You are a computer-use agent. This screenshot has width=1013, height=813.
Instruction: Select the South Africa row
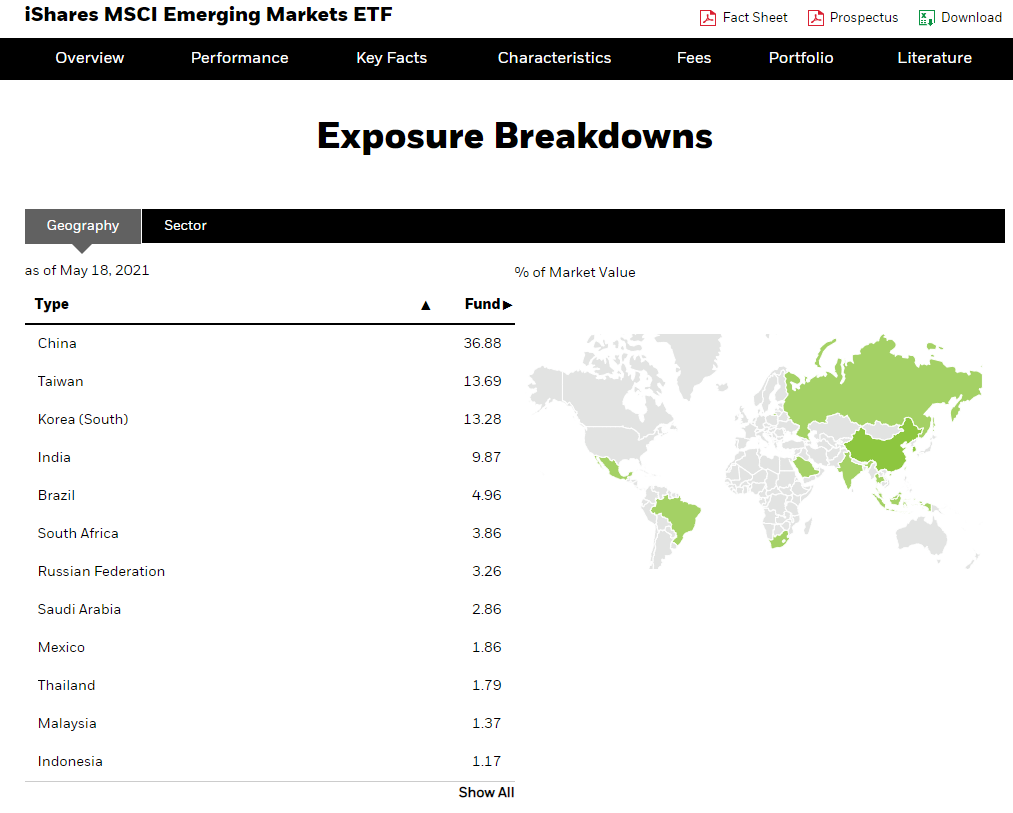click(x=269, y=534)
